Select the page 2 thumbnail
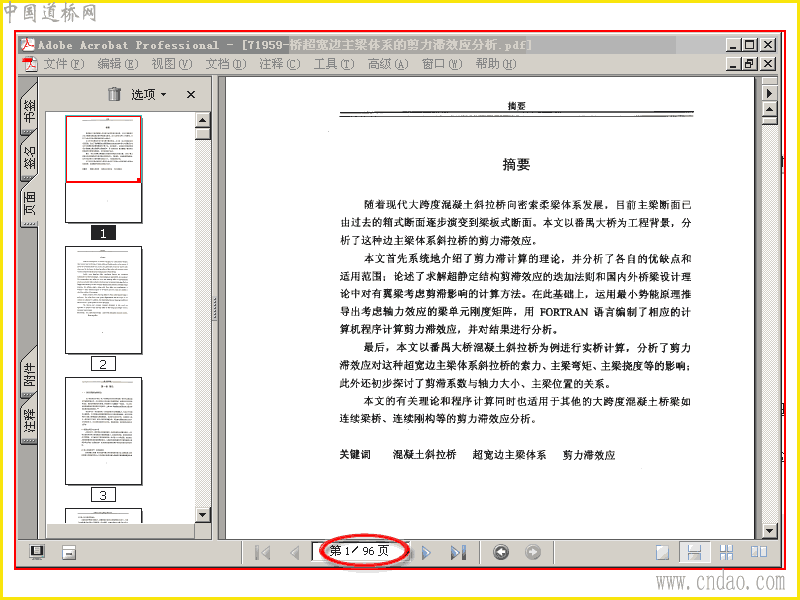Image resolution: width=800 pixels, height=600 pixels. 104,300
